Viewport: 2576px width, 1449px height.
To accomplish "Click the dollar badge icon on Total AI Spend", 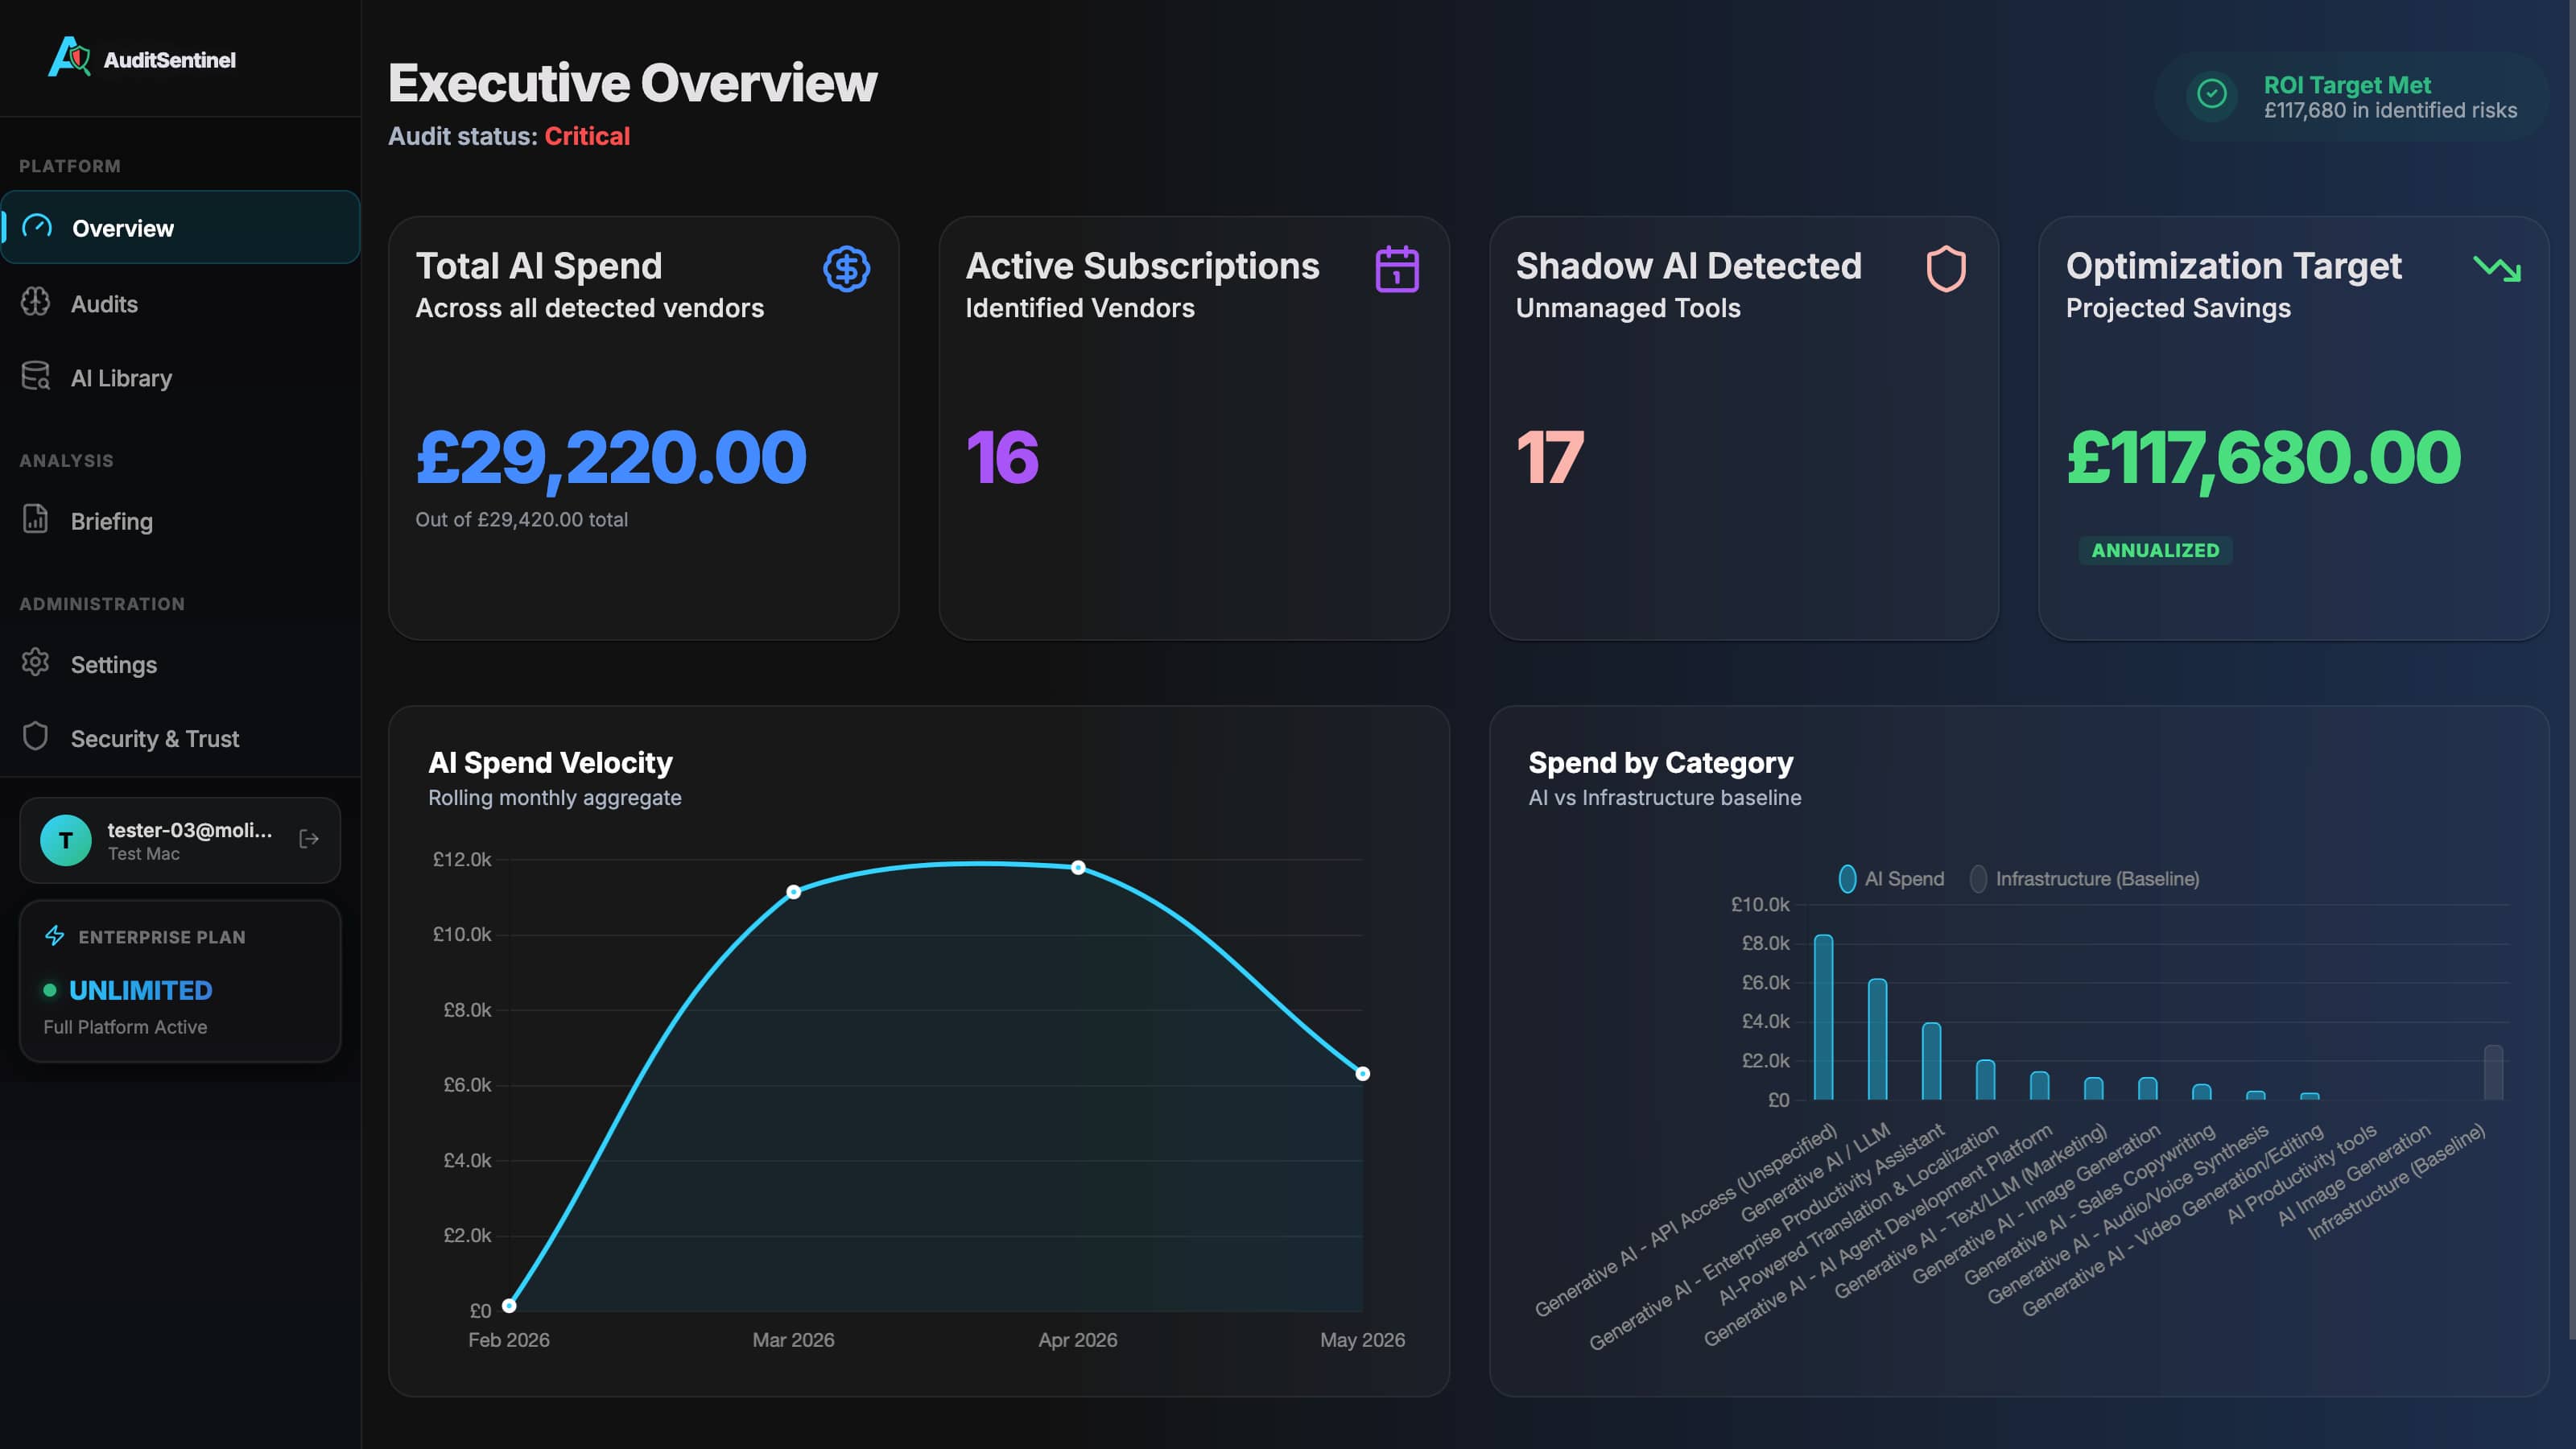I will [846, 268].
